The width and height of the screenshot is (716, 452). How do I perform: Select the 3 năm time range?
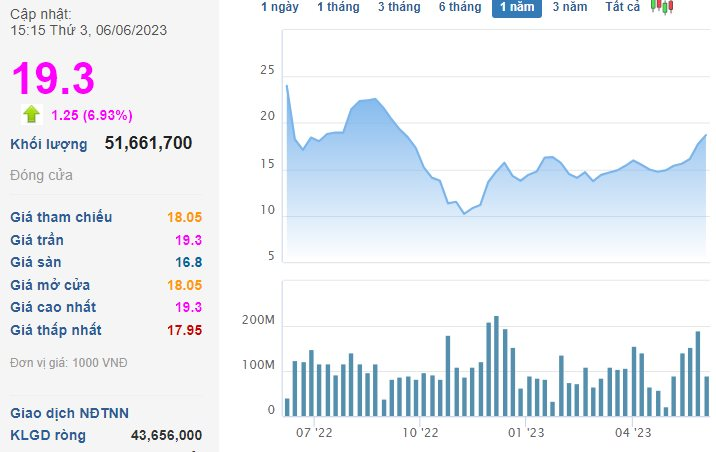570,7
